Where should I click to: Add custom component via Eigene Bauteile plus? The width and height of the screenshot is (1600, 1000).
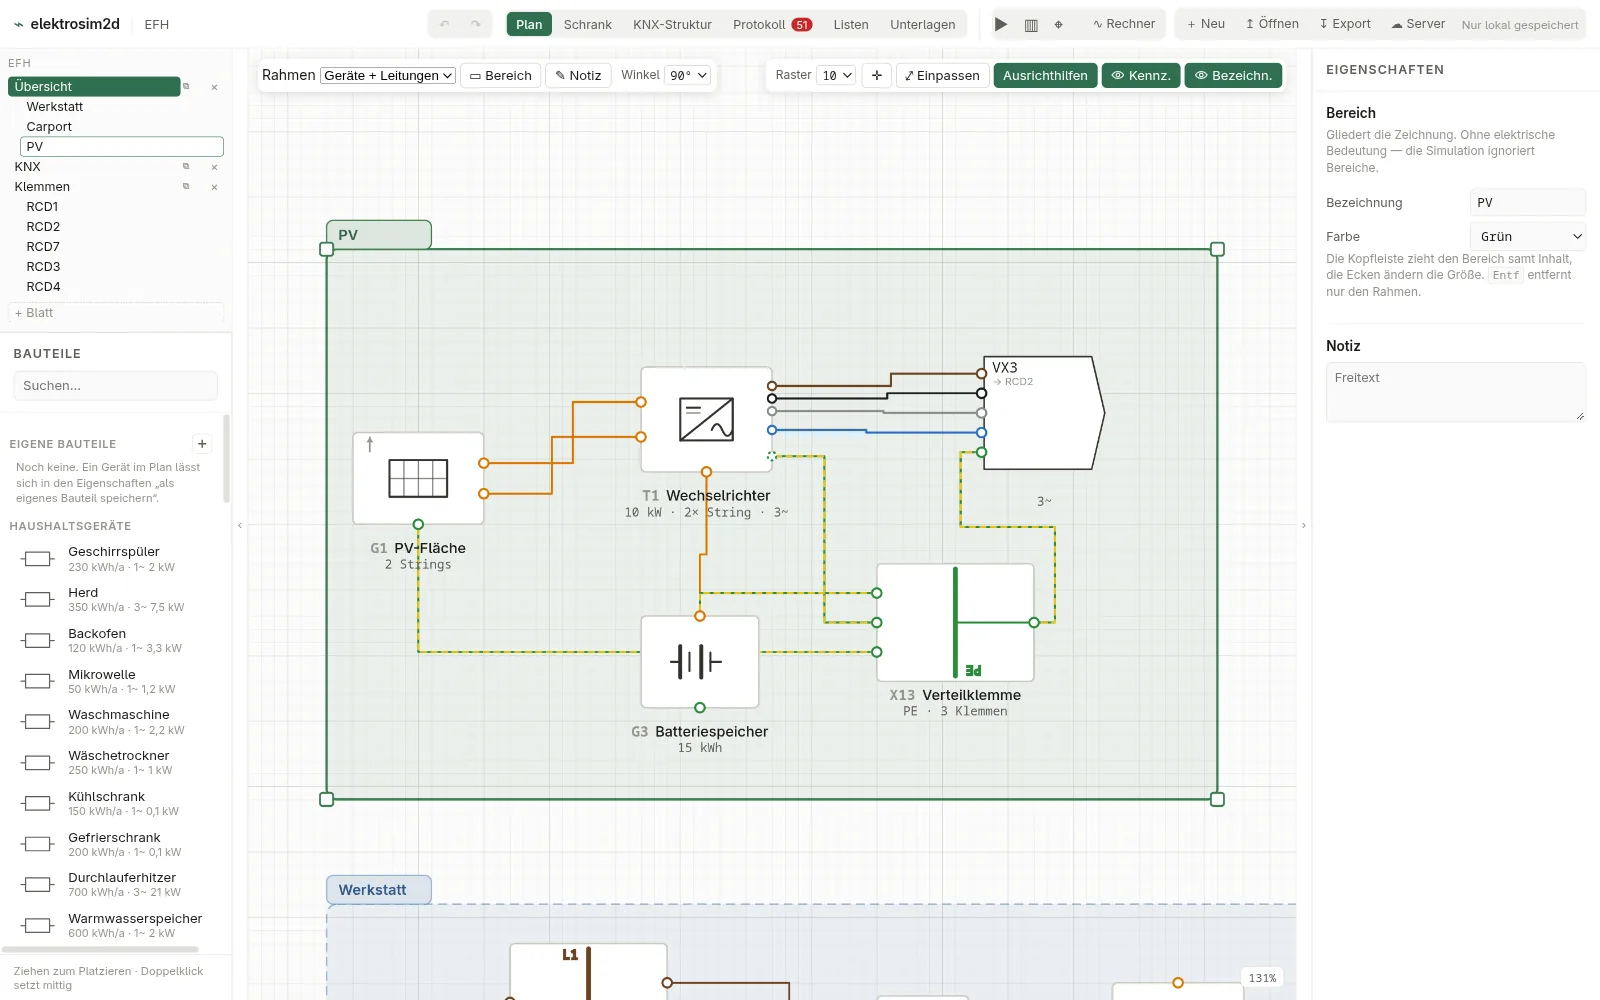(x=202, y=444)
